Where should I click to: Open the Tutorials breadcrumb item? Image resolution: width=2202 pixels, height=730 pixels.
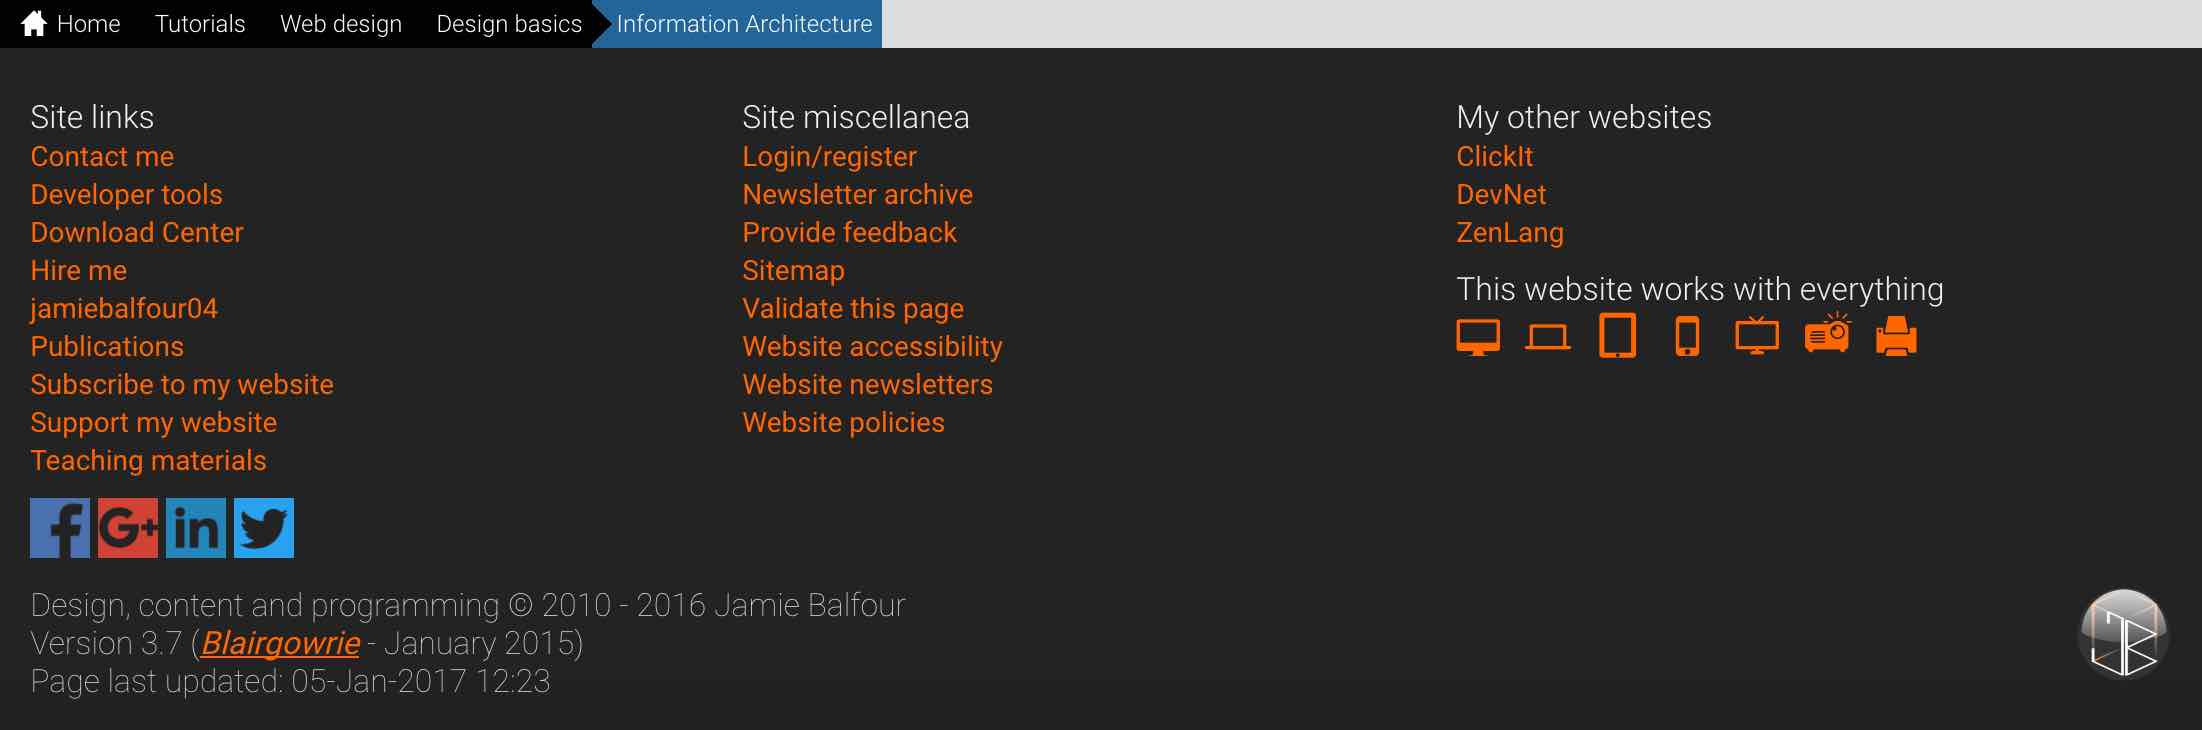pyautogui.click(x=200, y=24)
